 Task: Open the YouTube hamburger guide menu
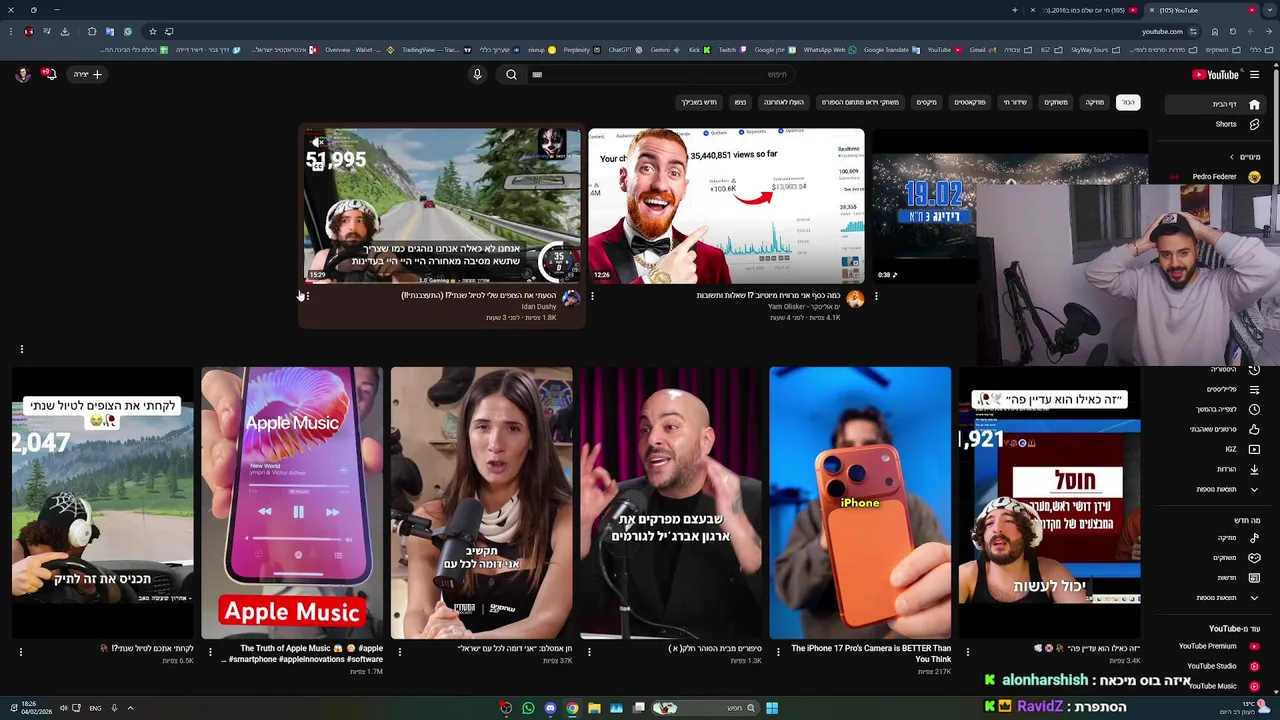click(1254, 74)
